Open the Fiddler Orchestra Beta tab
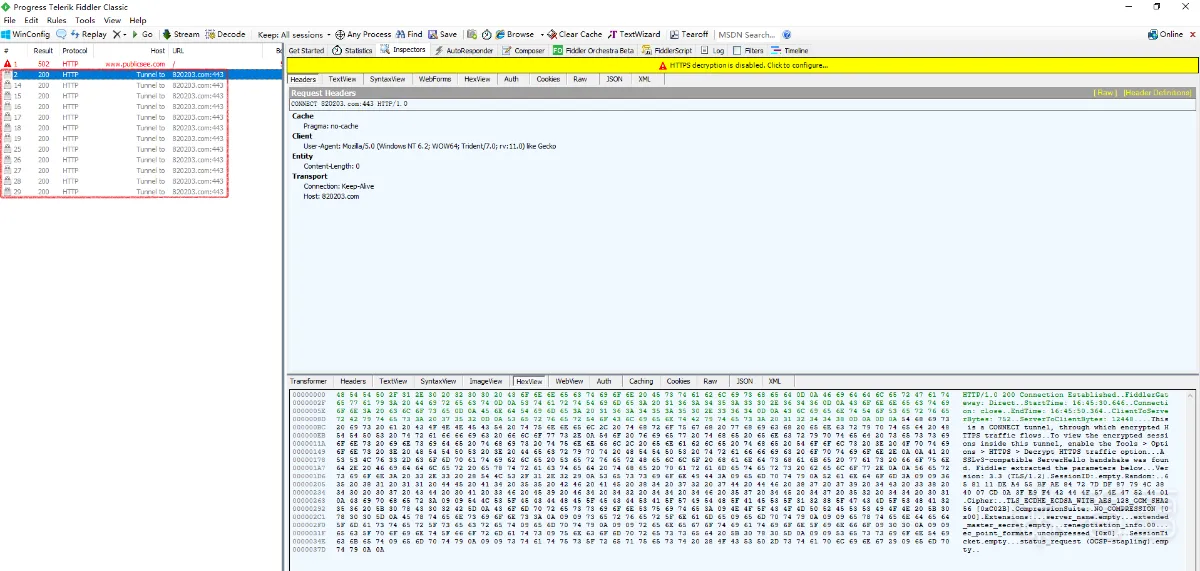This screenshot has height=571, width=1200. click(594, 50)
